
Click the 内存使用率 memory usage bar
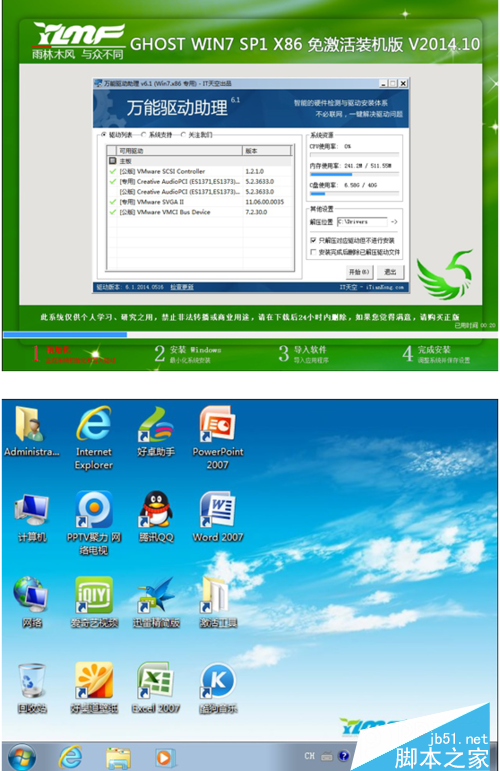pyautogui.click(x=354, y=174)
